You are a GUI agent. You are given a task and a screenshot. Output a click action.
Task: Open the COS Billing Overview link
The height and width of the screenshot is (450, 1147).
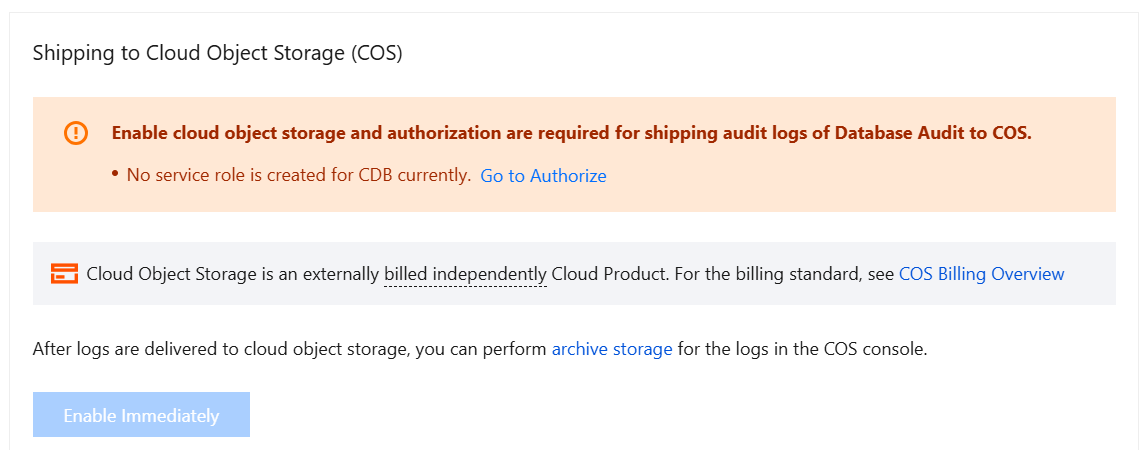click(x=981, y=273)
